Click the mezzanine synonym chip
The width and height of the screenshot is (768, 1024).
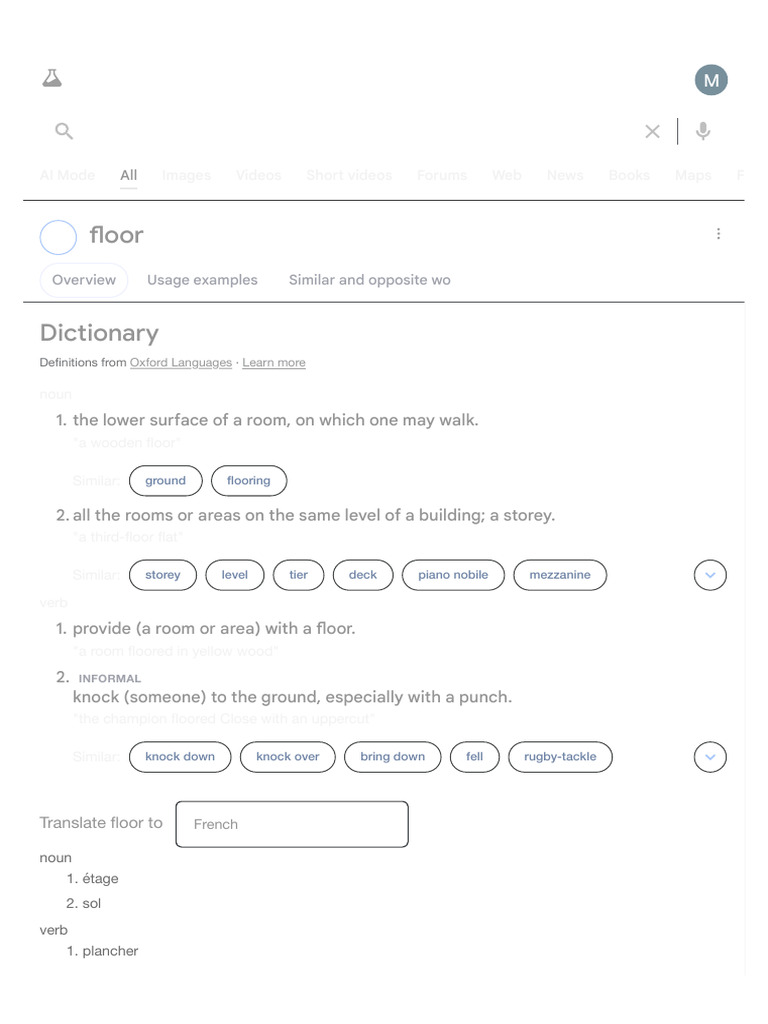(x=560, y=575)
